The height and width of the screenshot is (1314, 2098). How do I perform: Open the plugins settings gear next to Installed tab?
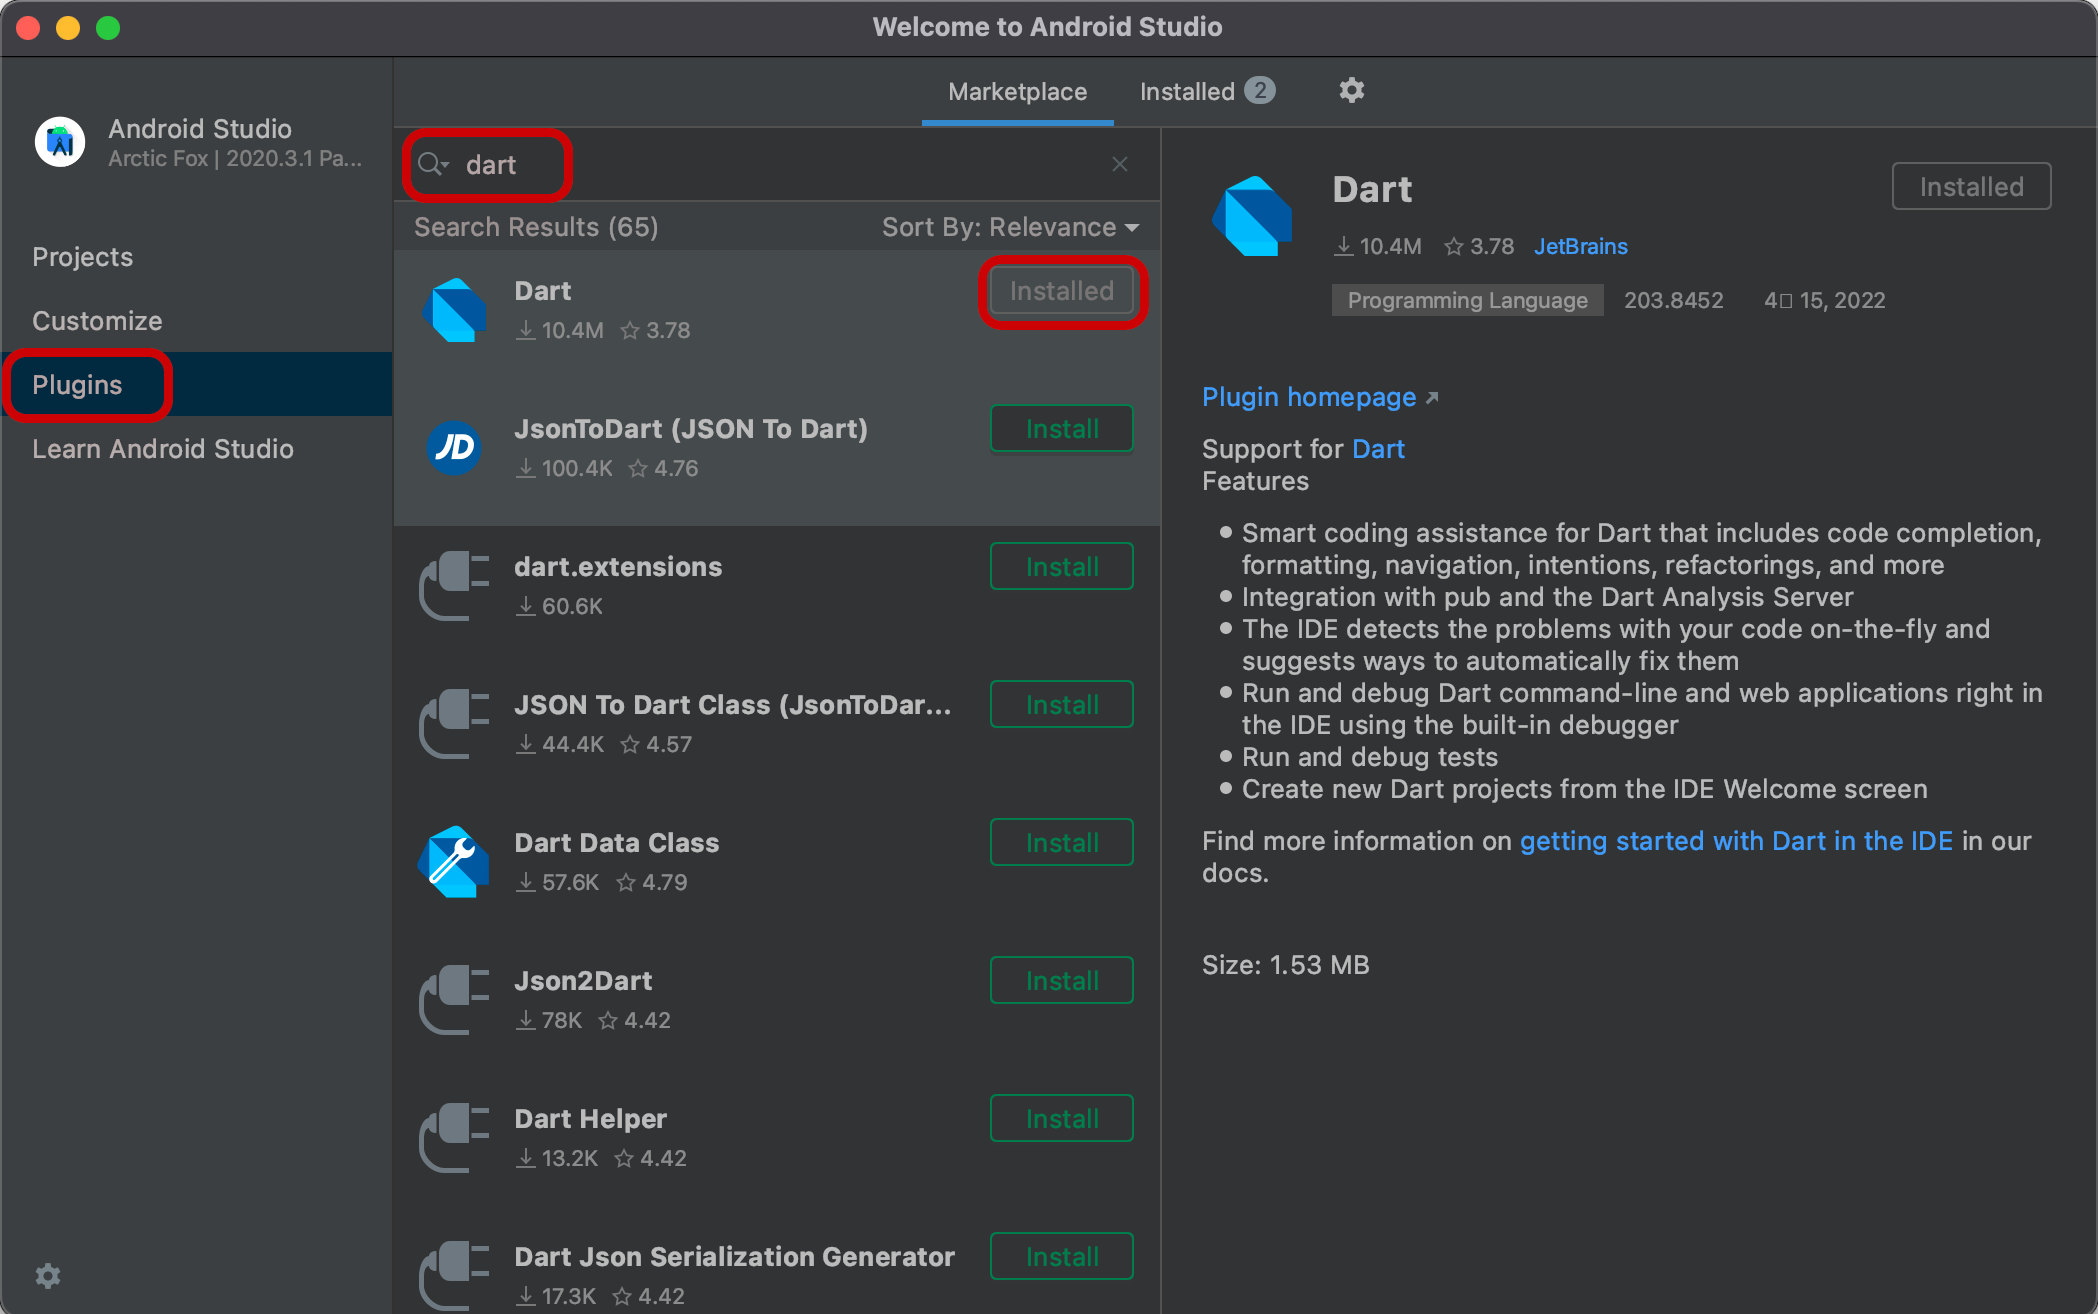pyautogui.click(x=1351, y=91)
